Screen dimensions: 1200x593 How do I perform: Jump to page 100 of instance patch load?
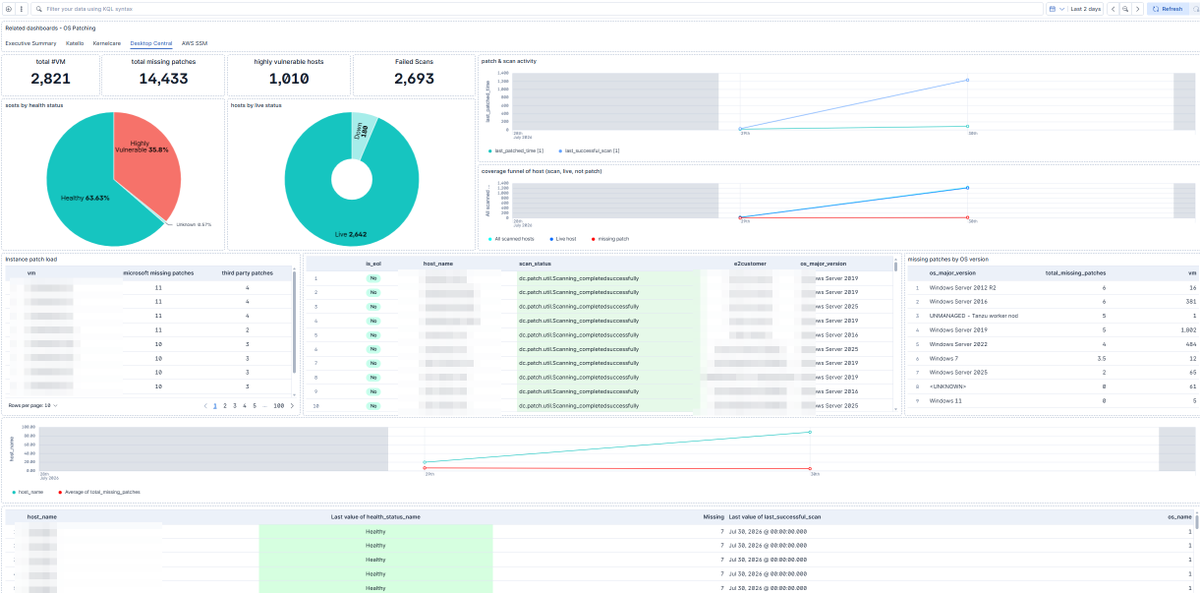click(x=278, y=405)
